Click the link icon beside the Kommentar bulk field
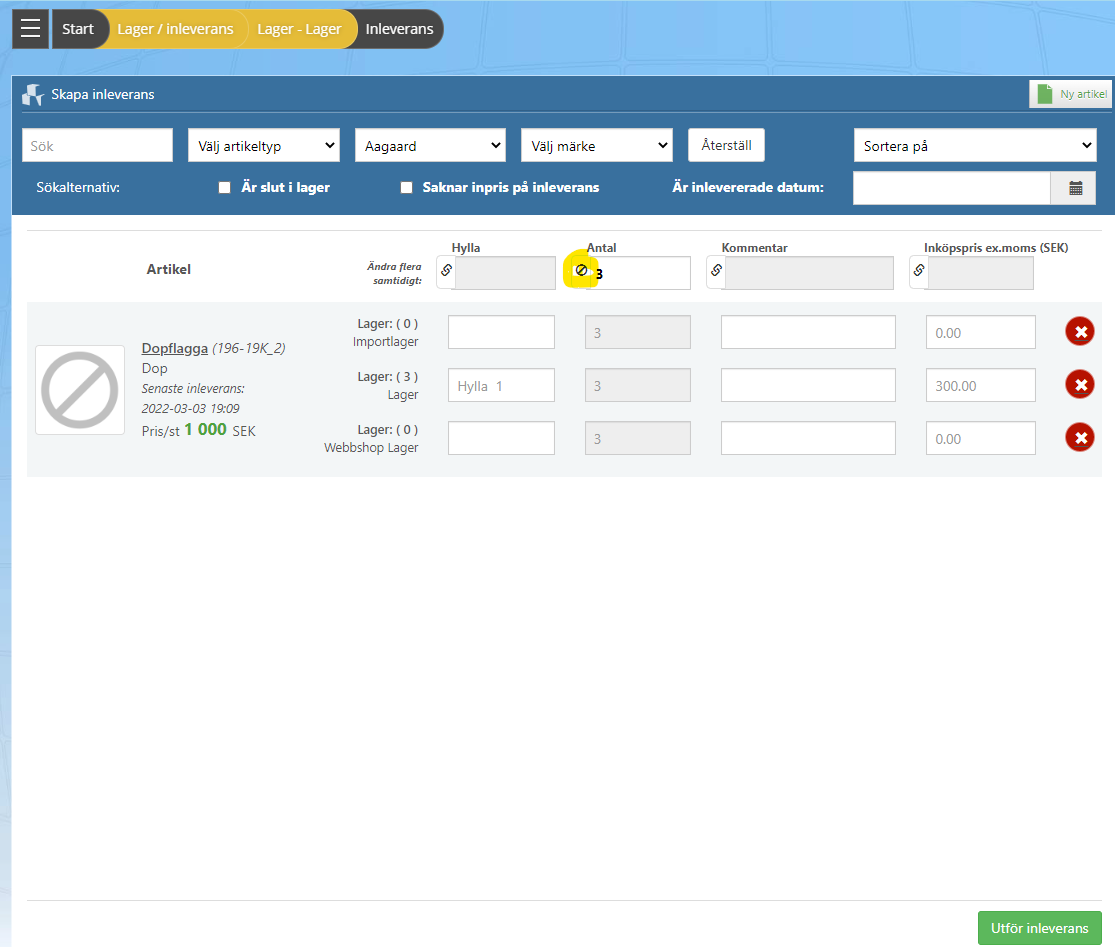This screenshot has width=1115, height=947. pos(716,270)
